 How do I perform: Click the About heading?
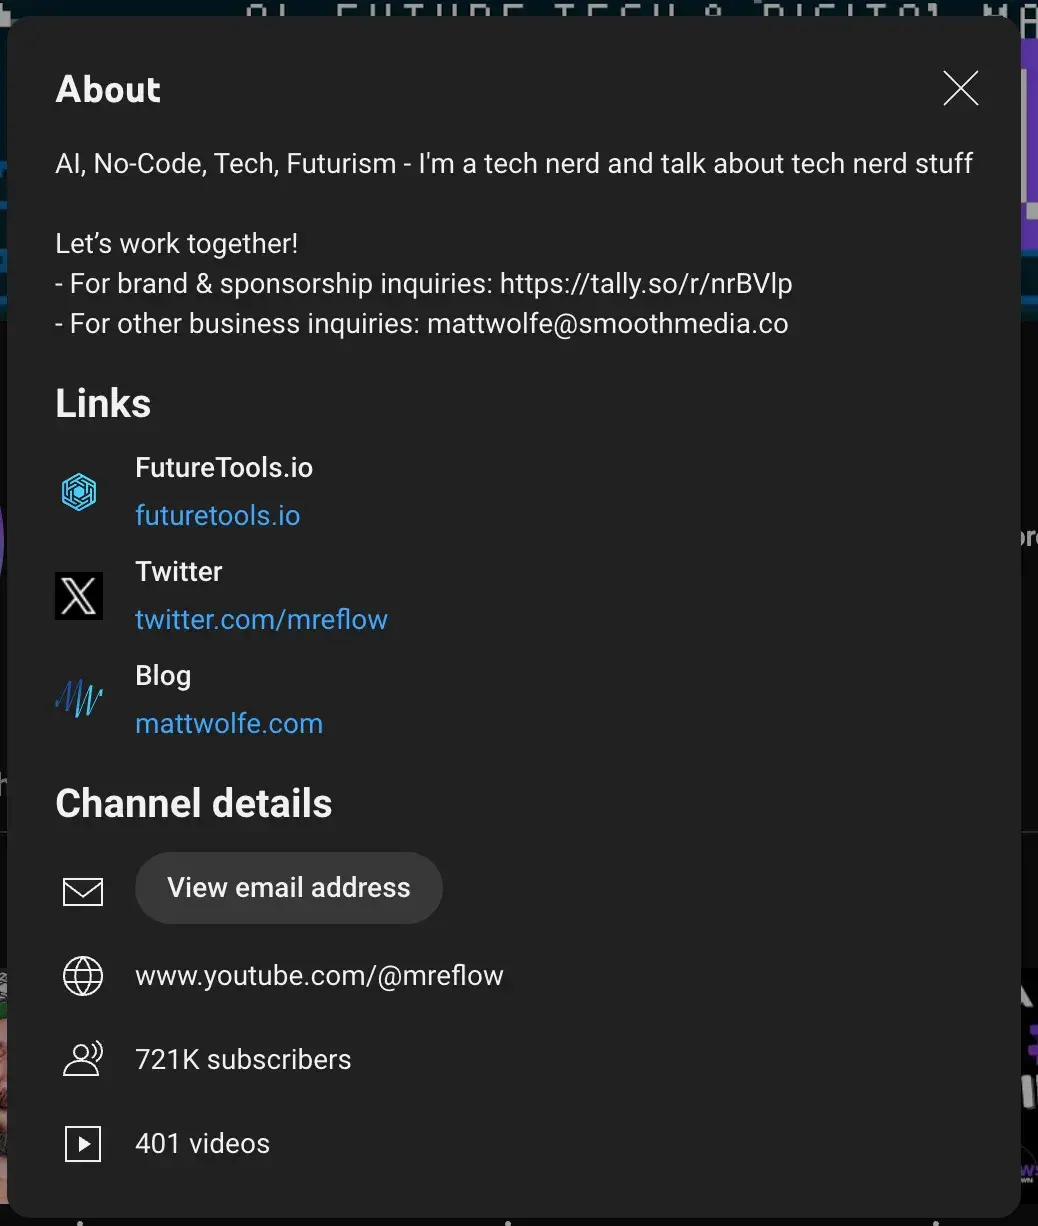tap(108, 90)
